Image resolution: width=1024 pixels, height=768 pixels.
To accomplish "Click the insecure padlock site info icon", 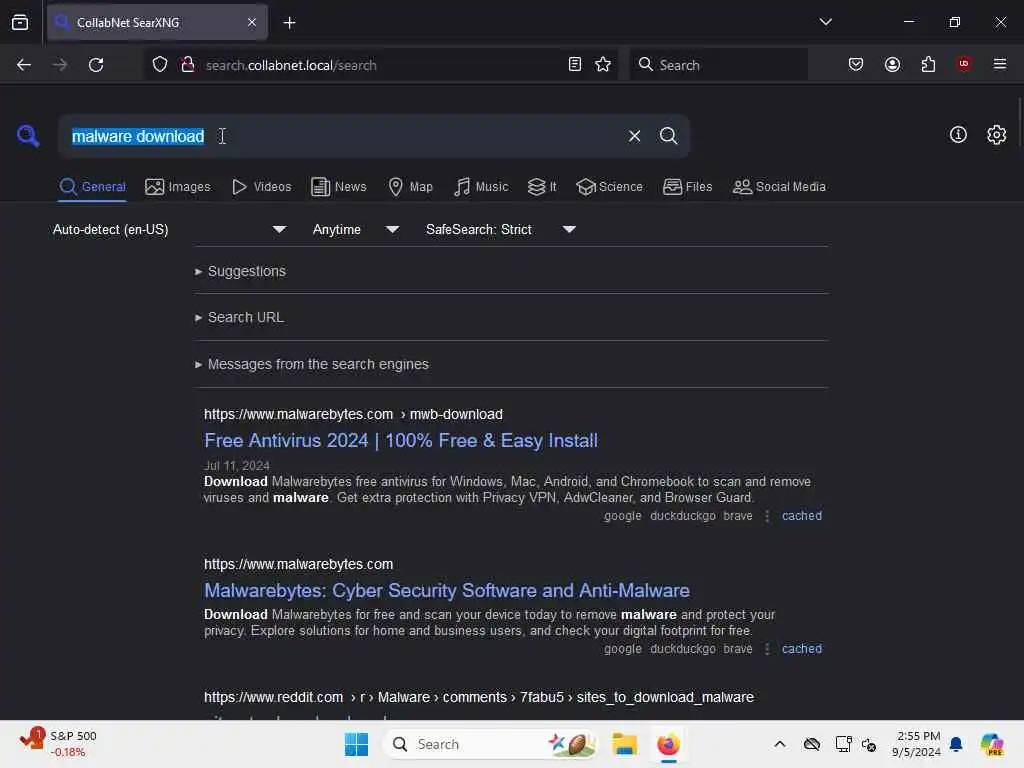I will [187, 65].
